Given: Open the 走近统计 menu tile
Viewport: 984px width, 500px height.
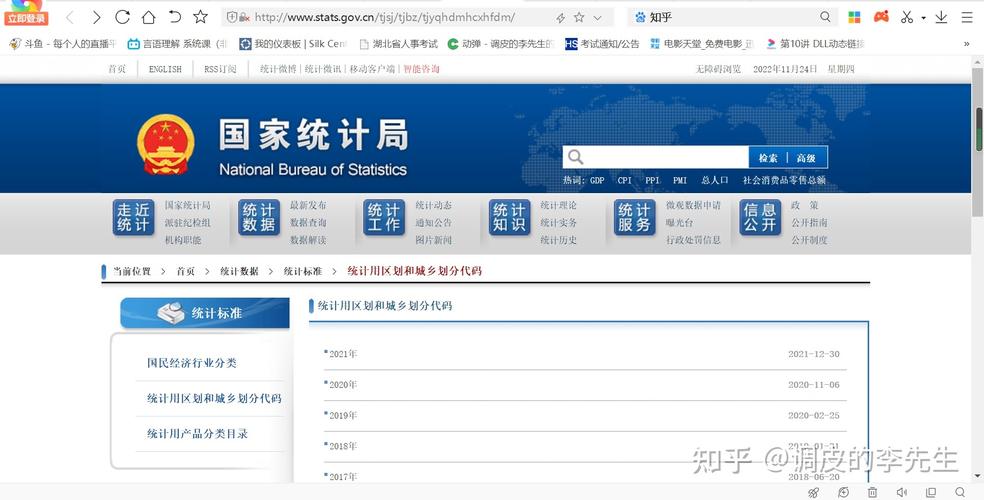Looking at the screenshot, I should click(x=133, y=217).
